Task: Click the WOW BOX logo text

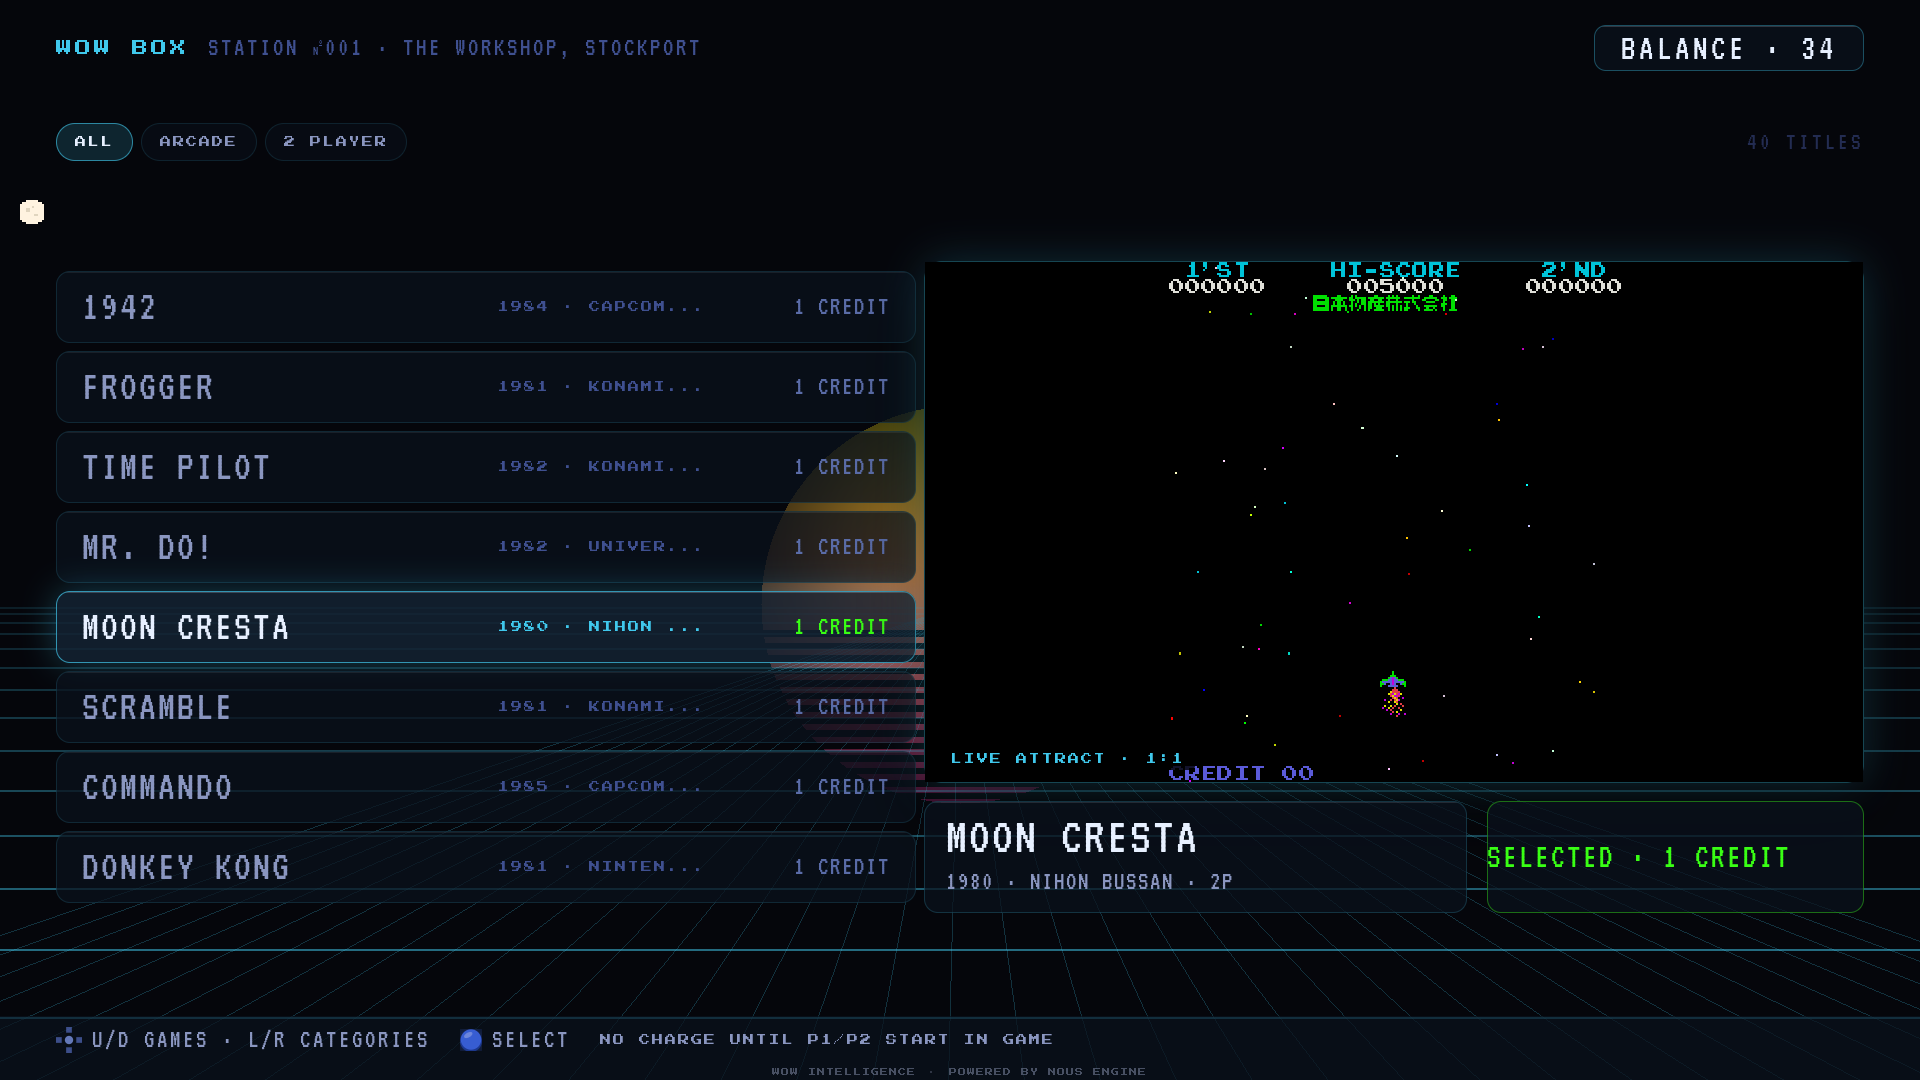Action: coord(121,48)
